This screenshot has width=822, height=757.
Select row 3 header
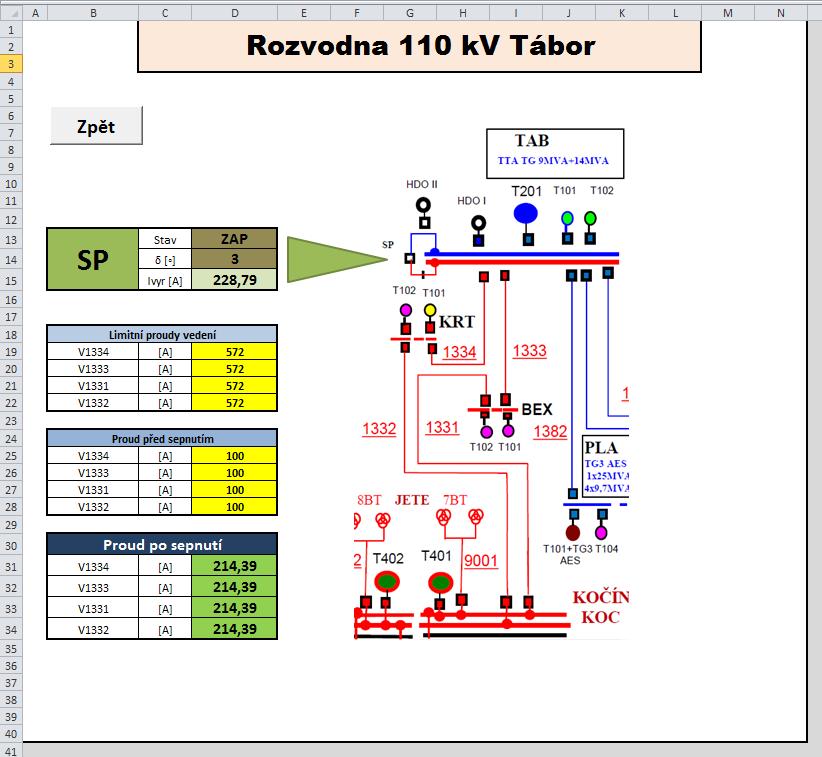pos(11,64)
